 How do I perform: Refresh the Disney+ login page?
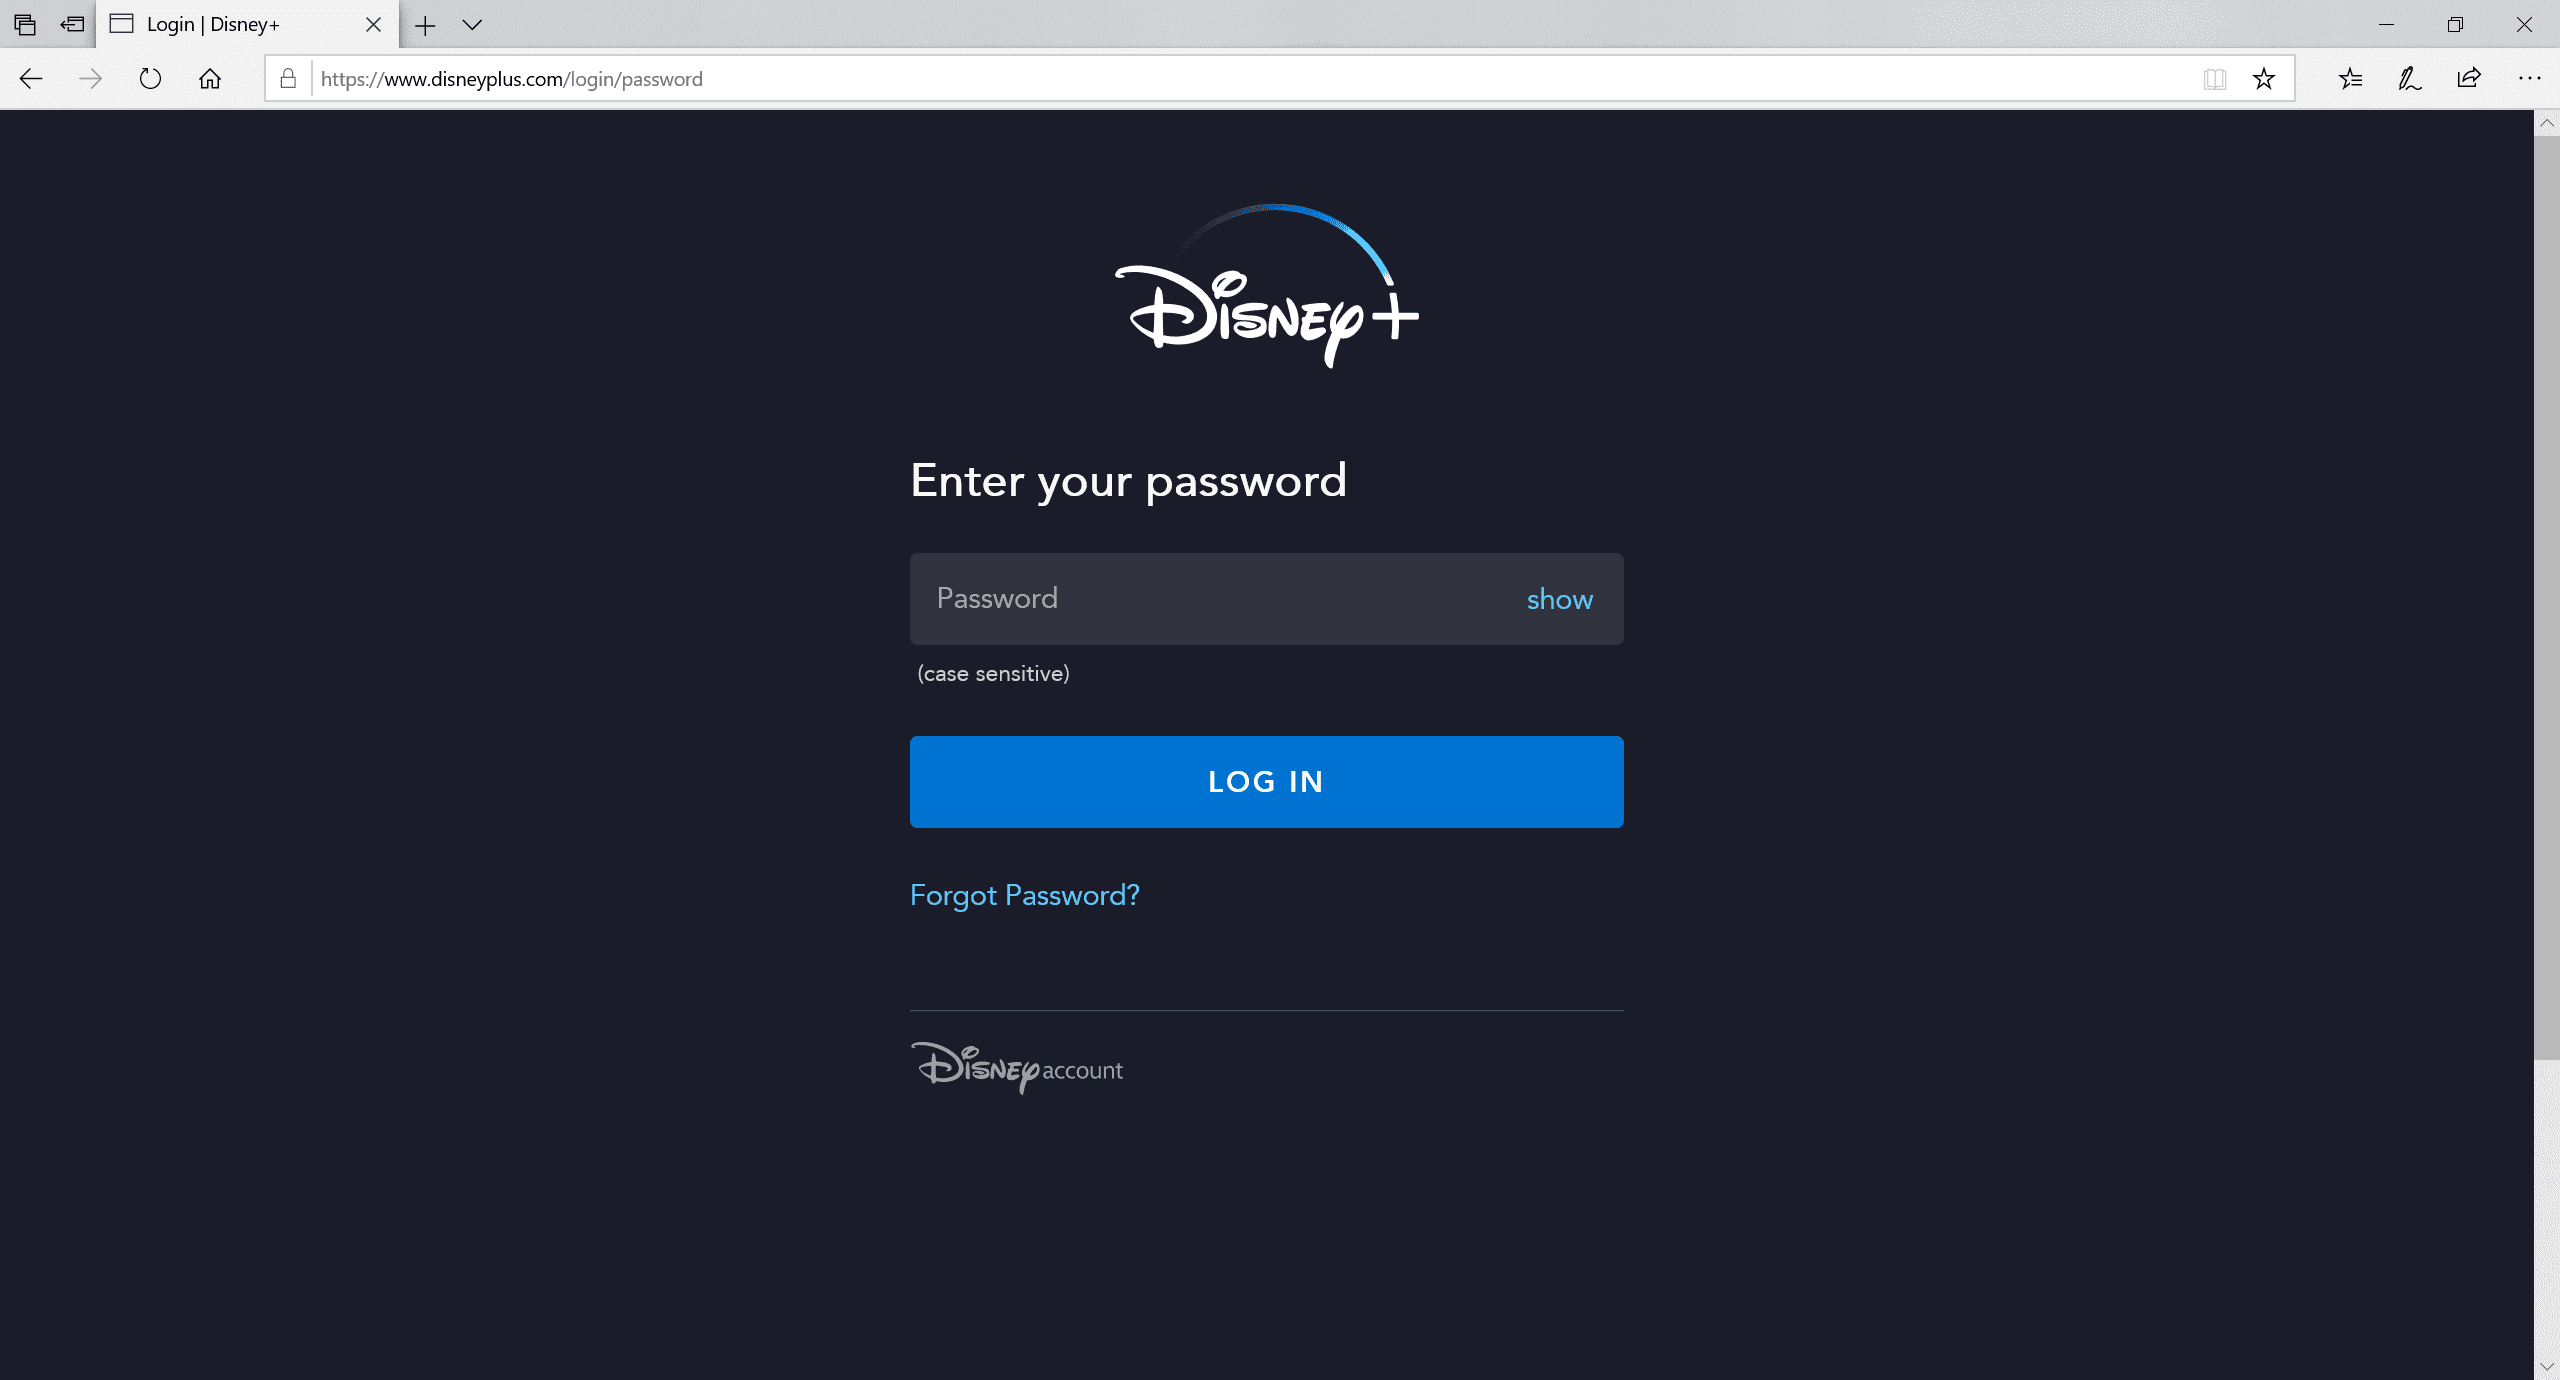point(149,79)
